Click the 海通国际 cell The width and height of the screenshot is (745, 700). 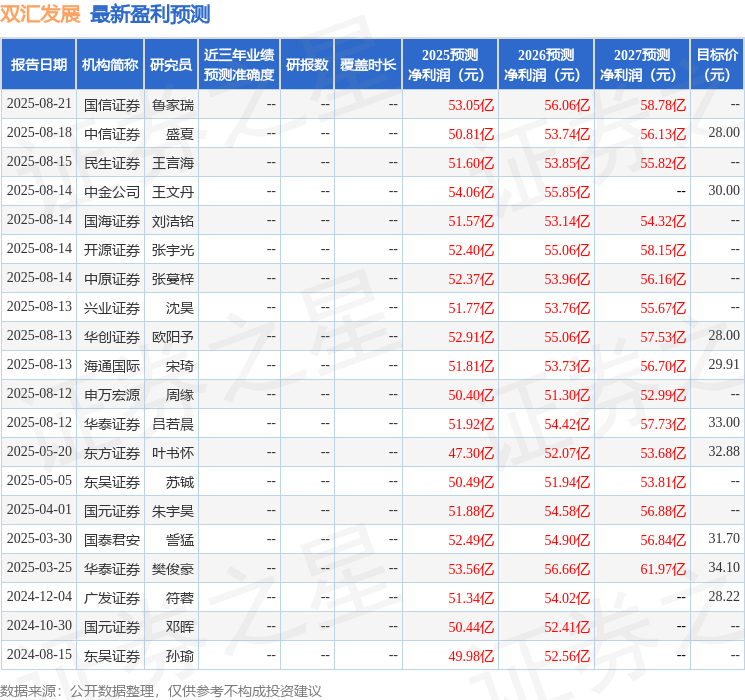tap(112, 366)
